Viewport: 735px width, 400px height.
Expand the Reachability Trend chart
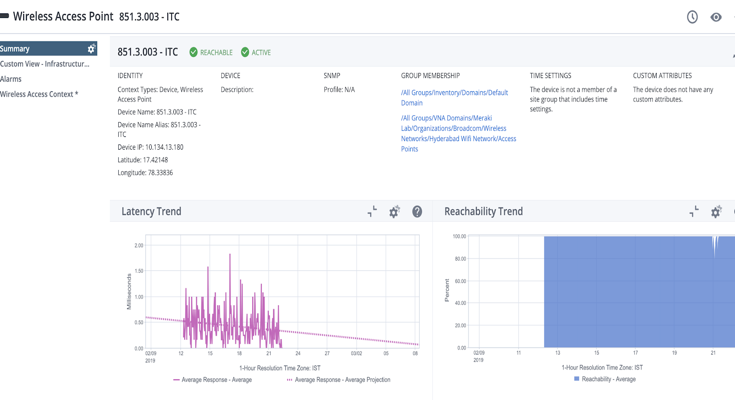694,212
